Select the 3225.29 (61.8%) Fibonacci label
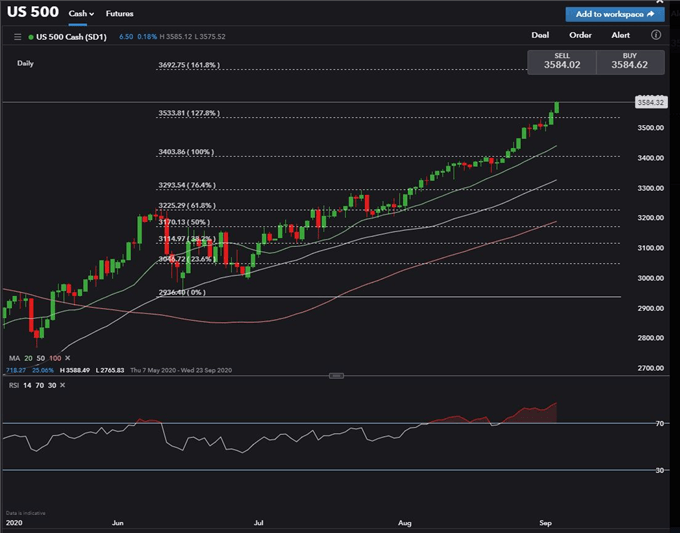680x533 pixels. 187,206
